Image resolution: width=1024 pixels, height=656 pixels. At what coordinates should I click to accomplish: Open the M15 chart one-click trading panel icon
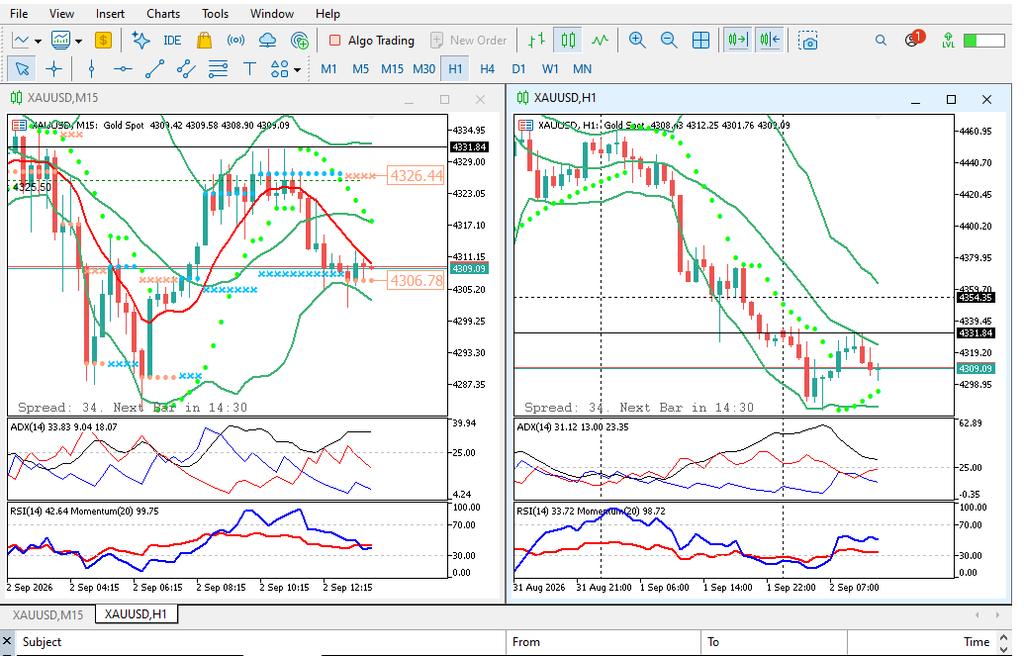(19, 125)
